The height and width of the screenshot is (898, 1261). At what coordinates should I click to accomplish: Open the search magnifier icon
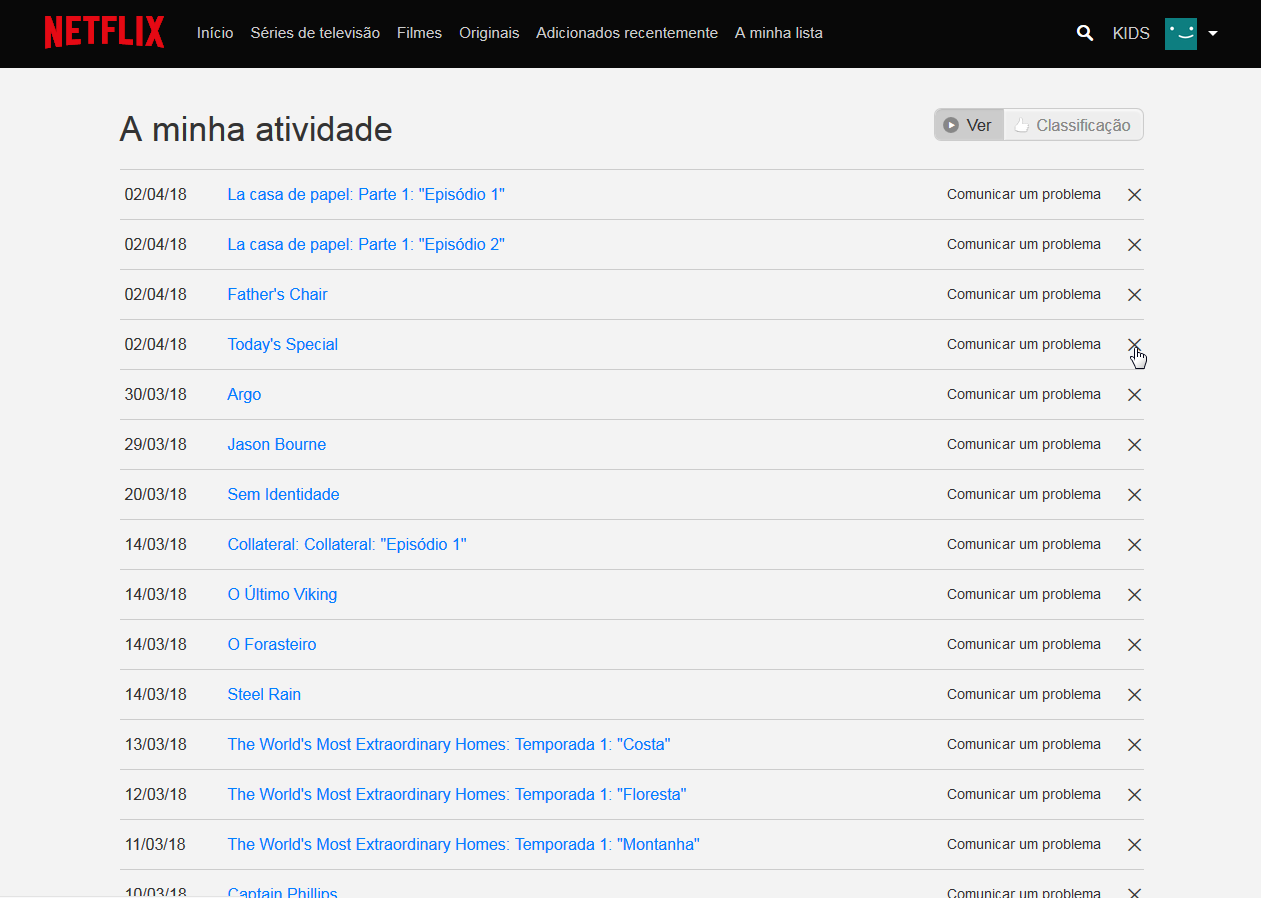click(1085, 33)
